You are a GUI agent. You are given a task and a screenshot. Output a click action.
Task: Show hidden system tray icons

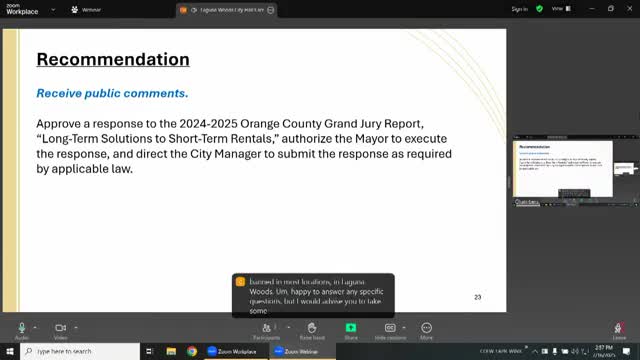(x=535, y=351)
